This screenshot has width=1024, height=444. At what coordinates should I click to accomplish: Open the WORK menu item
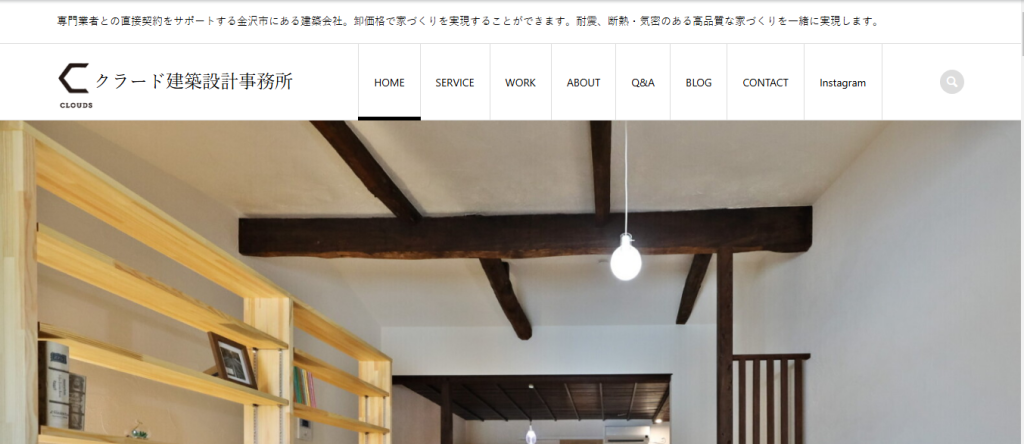click(x=520, y=82)
